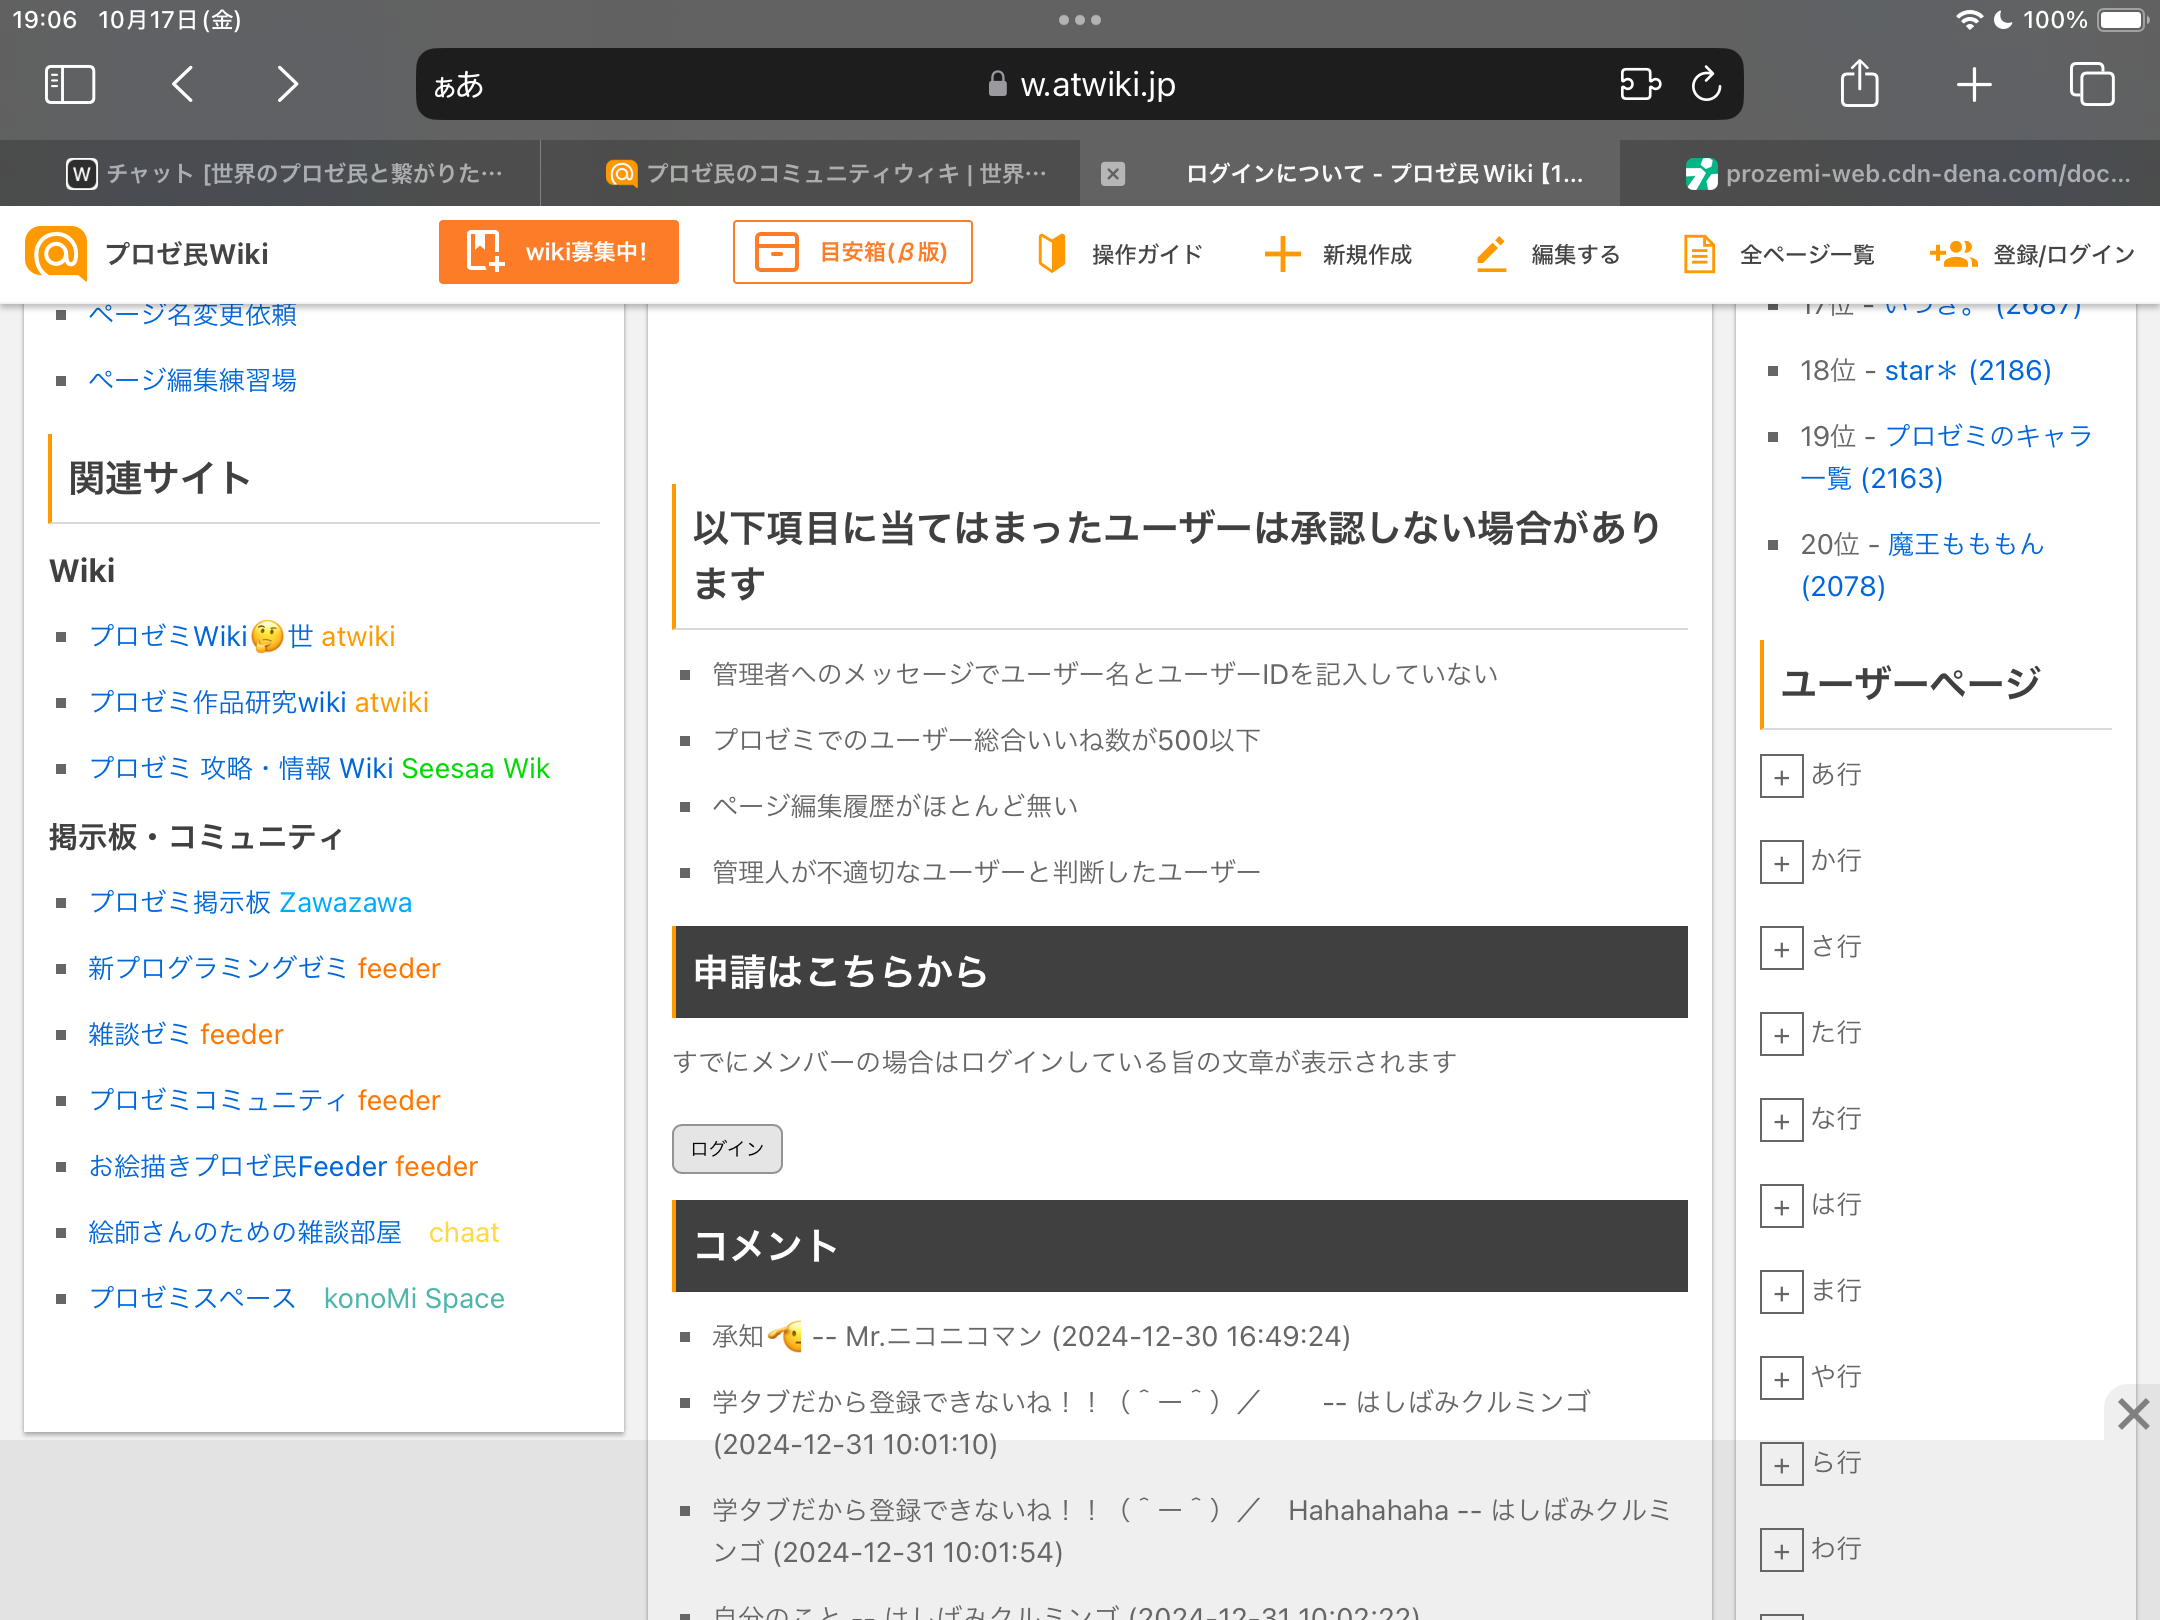Click the wiki募集中! orange banner button
This screenshot has width=2160, height=1620.
(x=558, y=252)
